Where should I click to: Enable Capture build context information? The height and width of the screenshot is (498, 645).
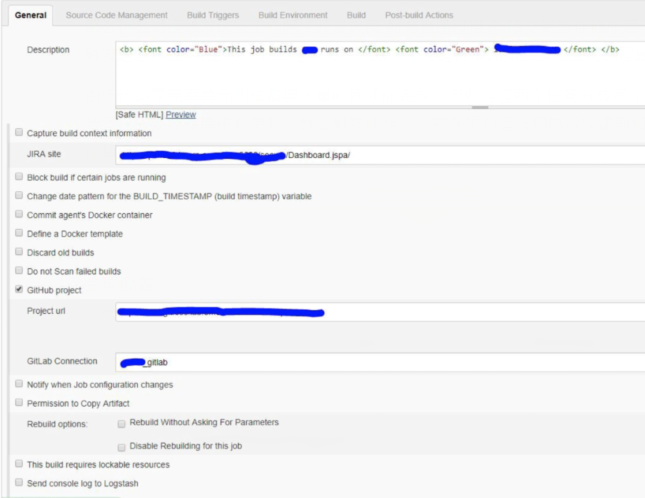(x=19, y=133)
